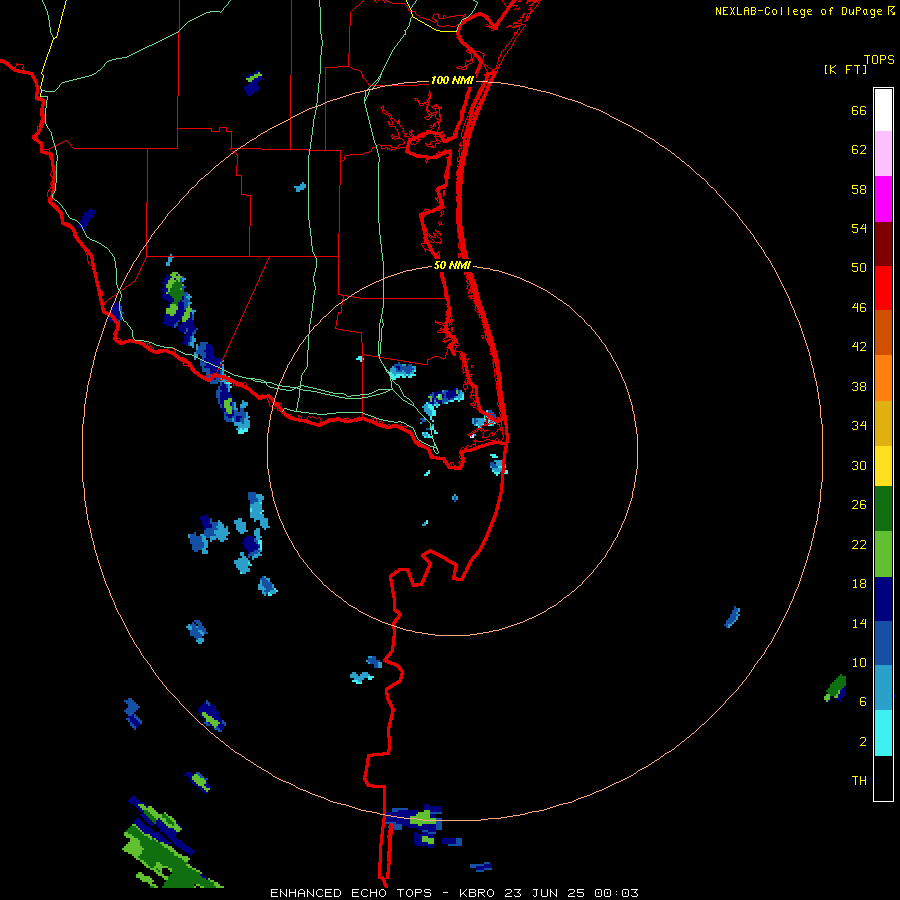
Task: Click the '18' legend value
Action: click(x=859, y=584)
